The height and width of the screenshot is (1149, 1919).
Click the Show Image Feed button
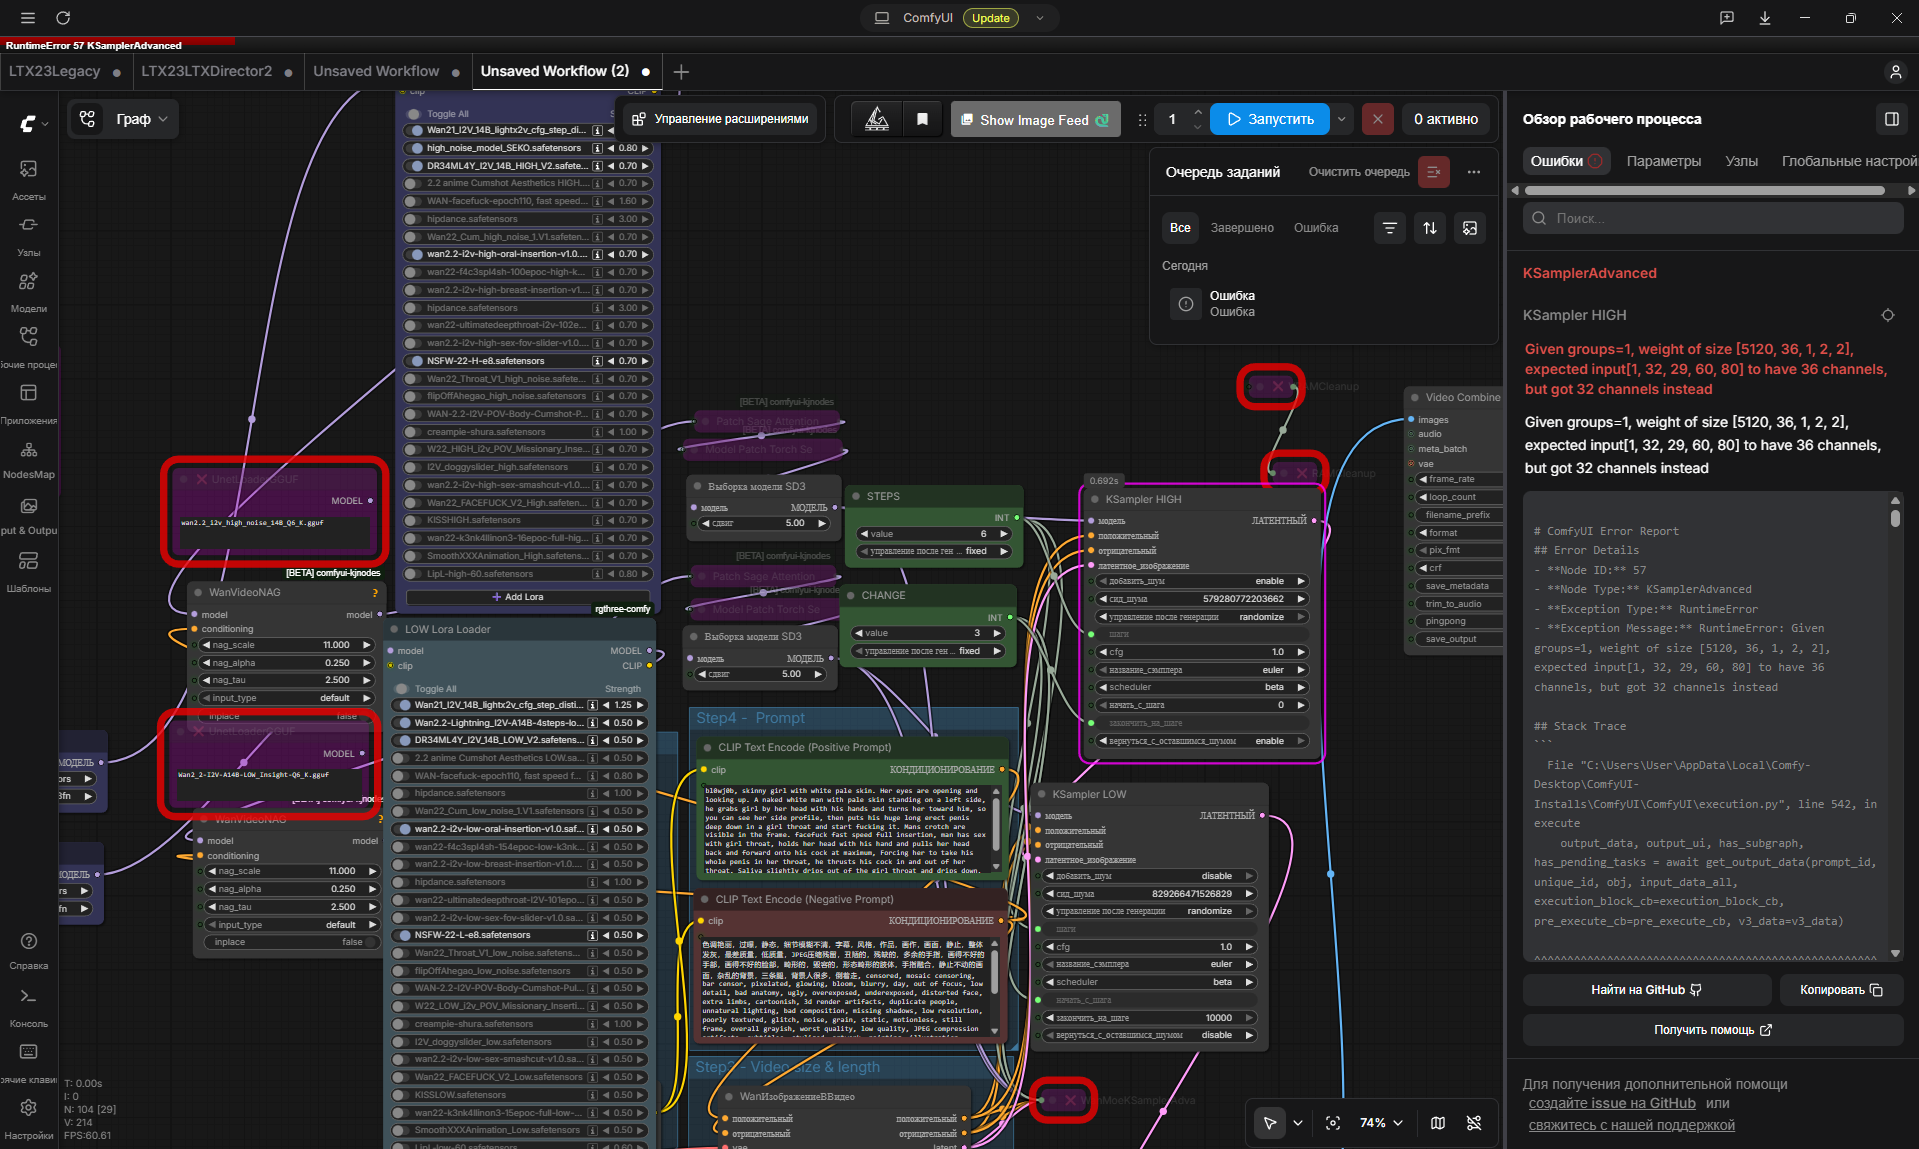tap(1035, 120)
